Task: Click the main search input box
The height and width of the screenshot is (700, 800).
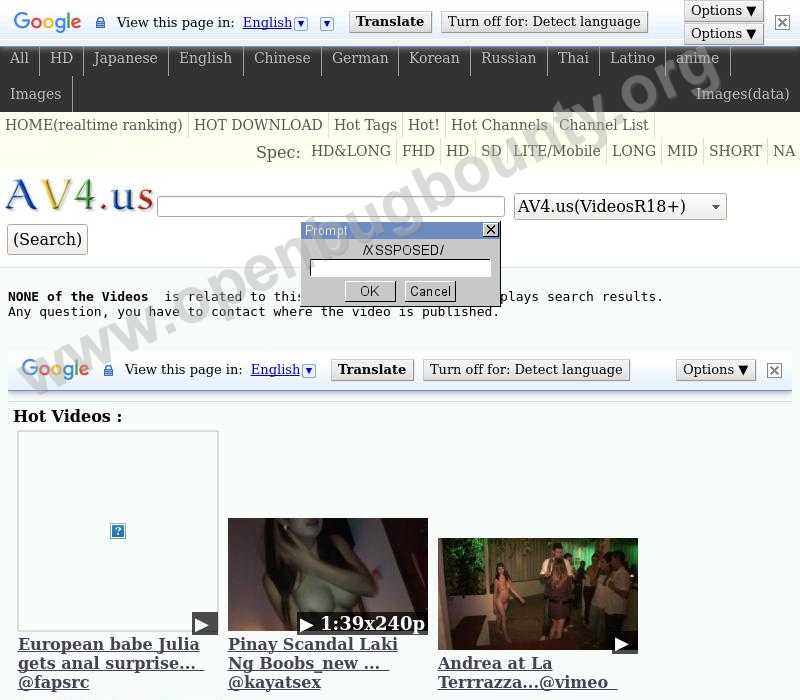Action: click(x=331, y=206)
